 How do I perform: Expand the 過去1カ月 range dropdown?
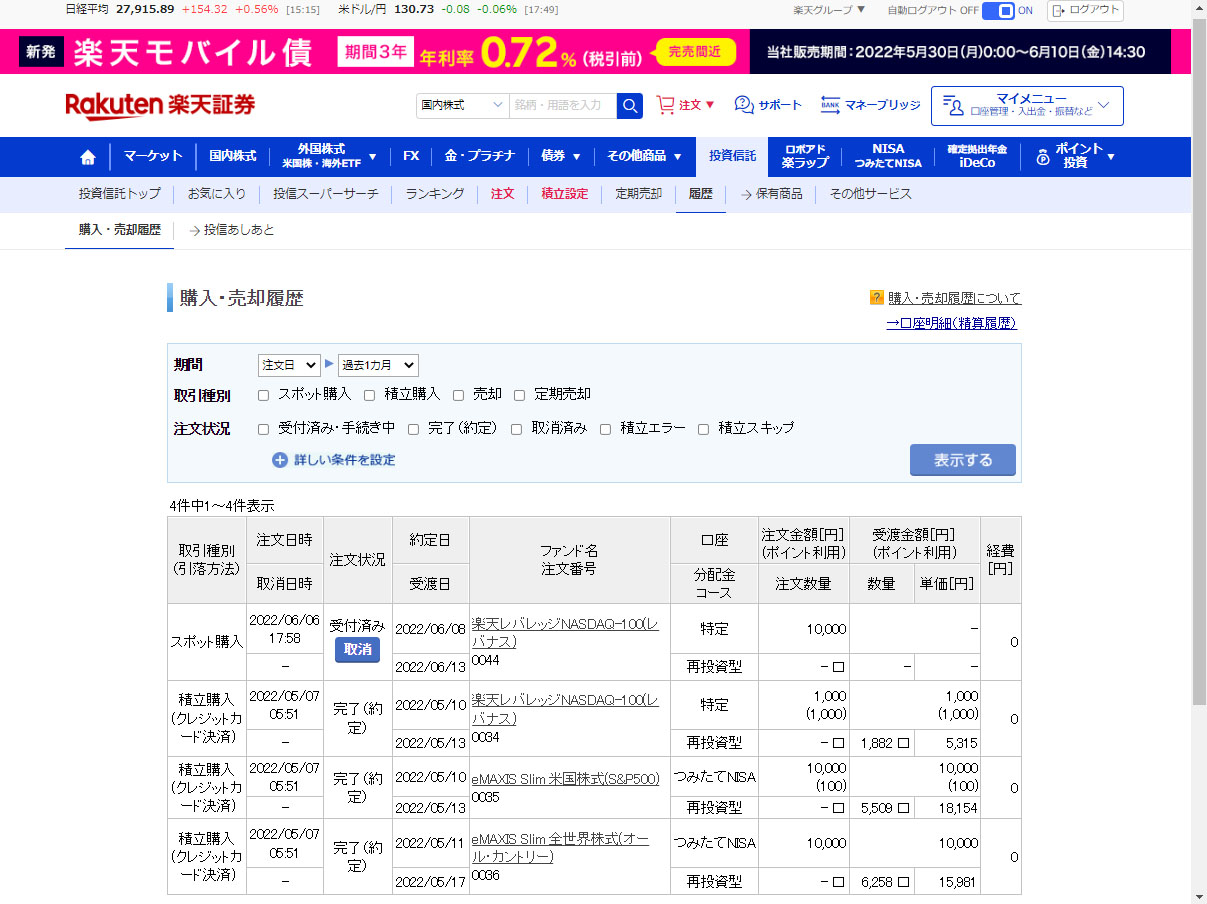378,365
